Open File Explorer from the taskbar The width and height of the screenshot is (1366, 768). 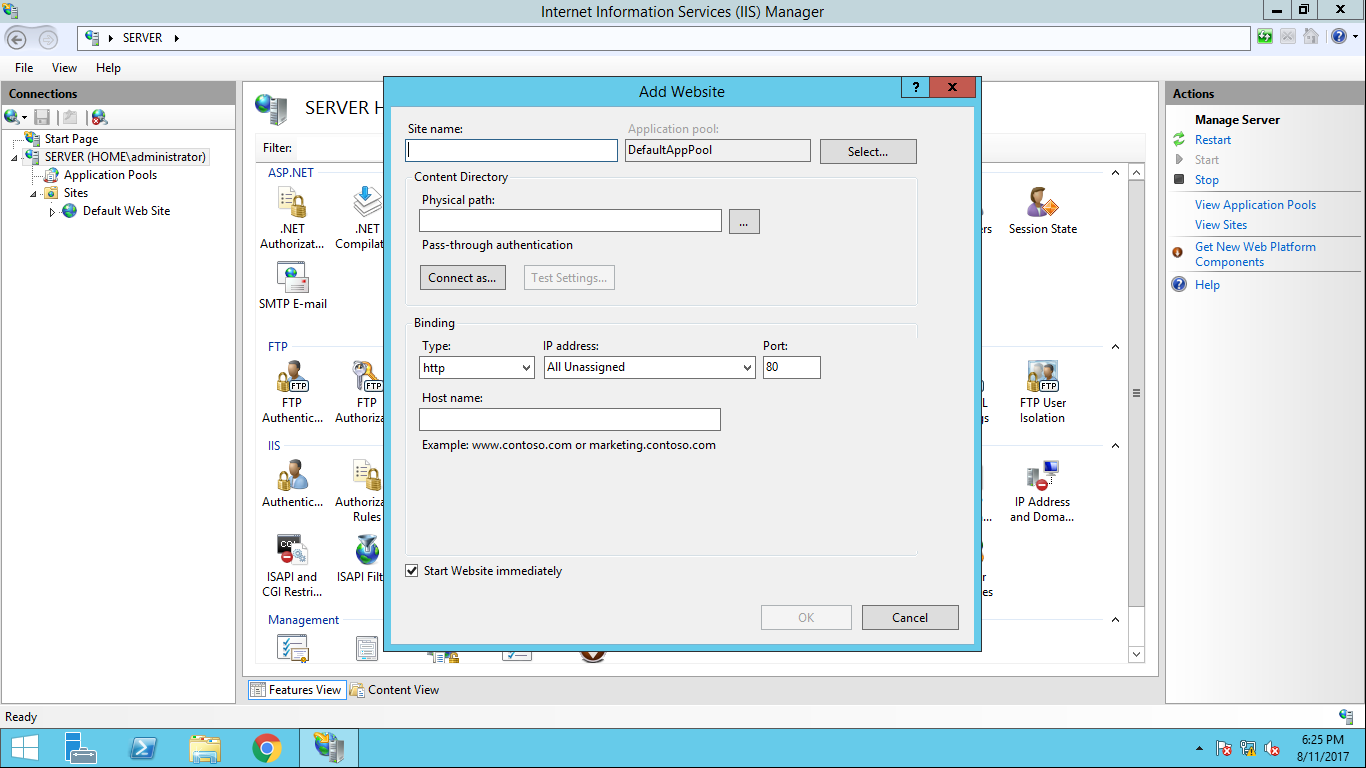[x=205, y=748]
